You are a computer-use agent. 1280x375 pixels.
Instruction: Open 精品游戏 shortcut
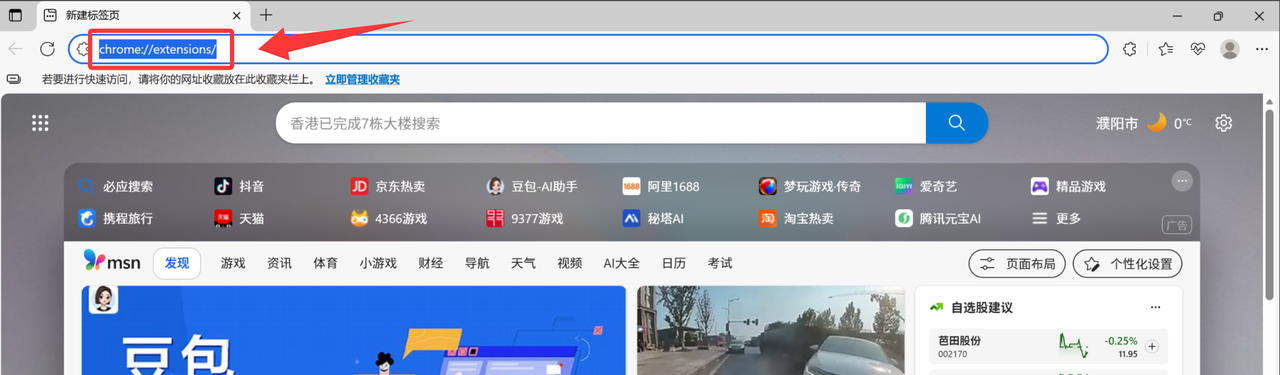coord(1068,186)
